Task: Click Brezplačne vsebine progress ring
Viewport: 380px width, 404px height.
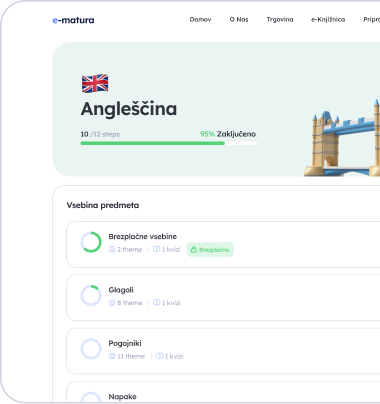Action: (x=91, y=242)
